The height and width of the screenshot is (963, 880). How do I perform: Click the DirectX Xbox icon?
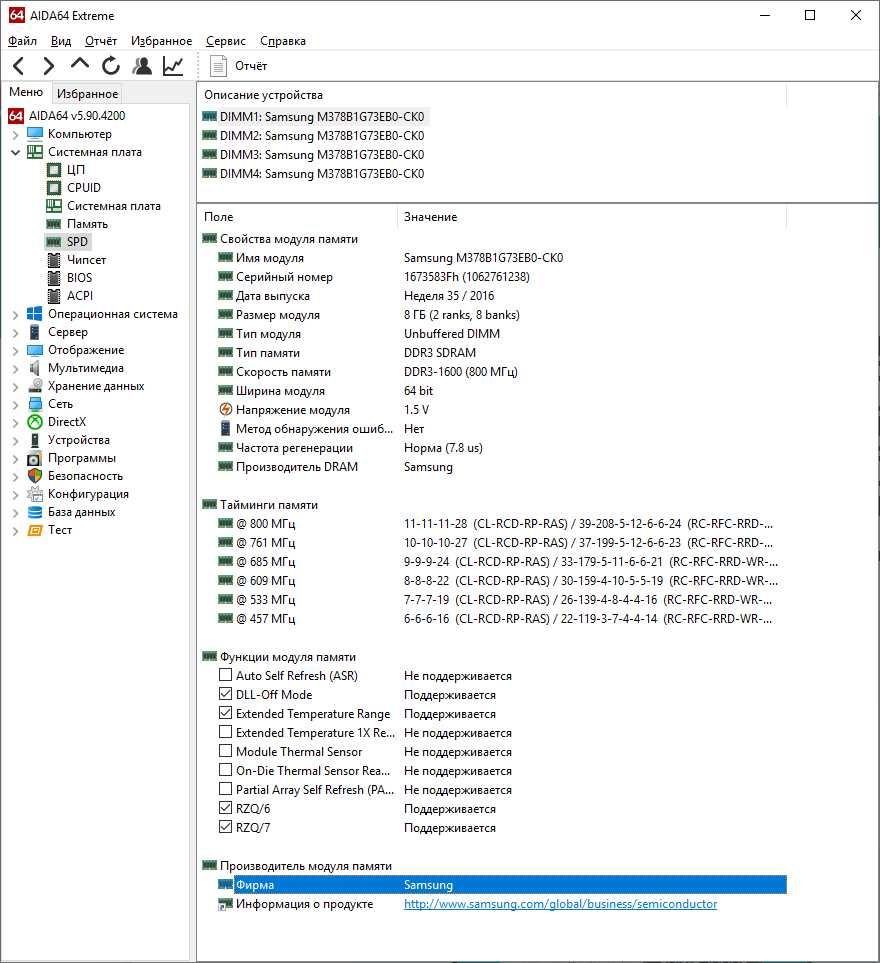click(35, 422)
